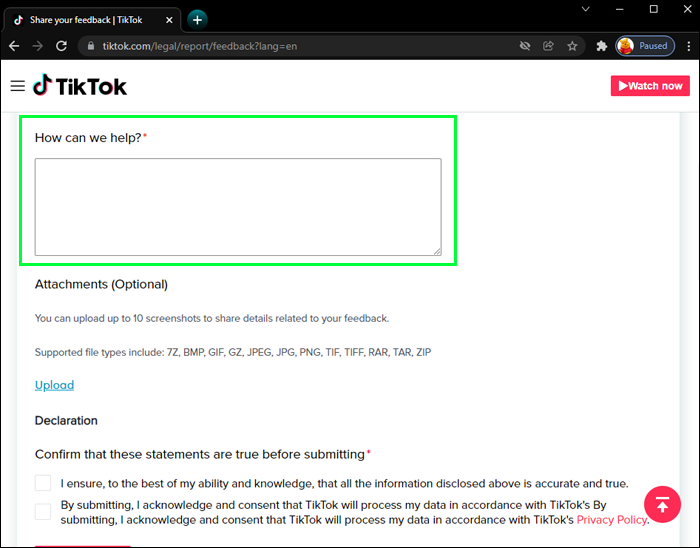Click the crossed-out eye icon in address bar
The height and width of the screenshot is (548, 700).
click(x=525, y=46)
